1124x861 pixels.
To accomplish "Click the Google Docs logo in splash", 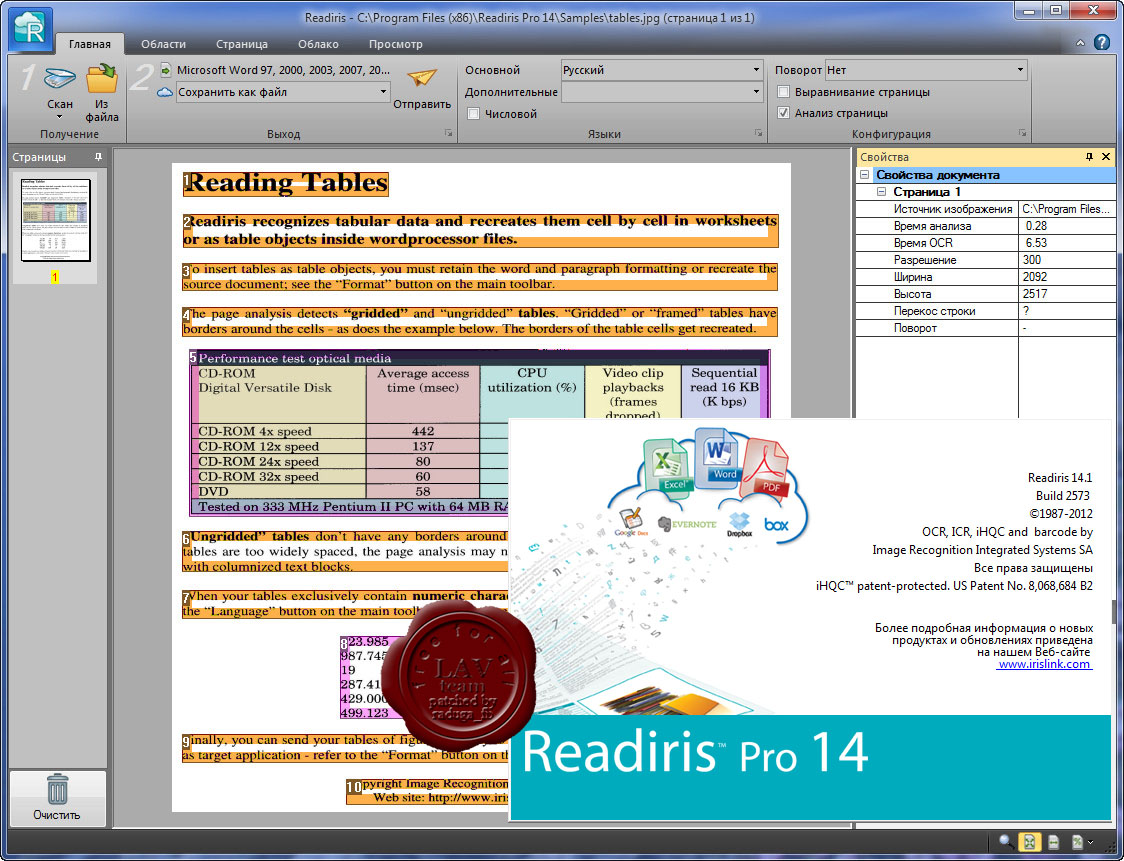I will pyautogui.click(x=631, y=522).
